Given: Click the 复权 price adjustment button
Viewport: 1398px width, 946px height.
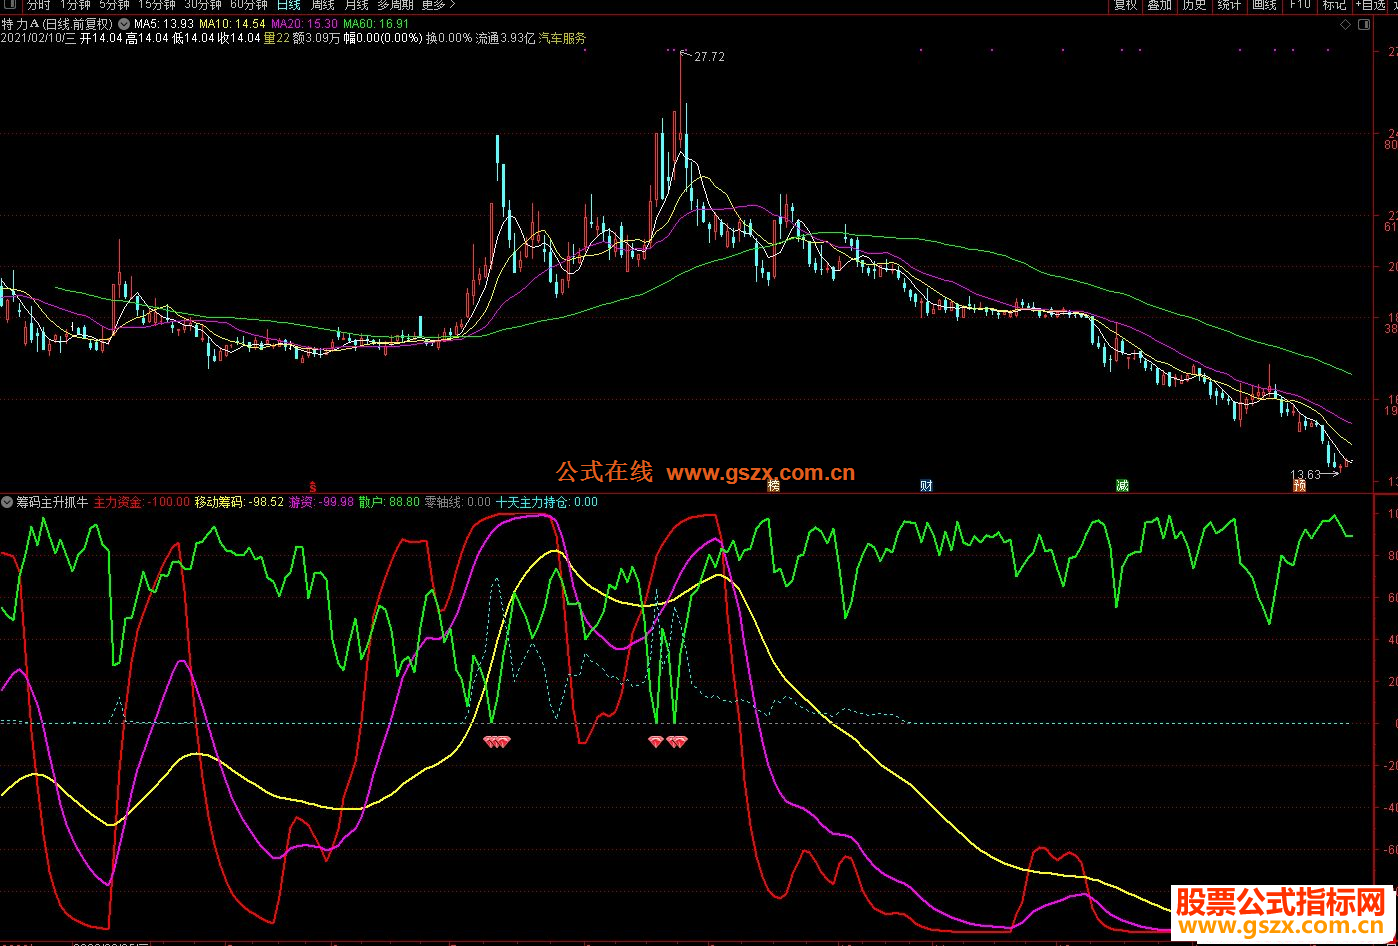Looking at the screenshot, I should click(x=1125, y=5).
